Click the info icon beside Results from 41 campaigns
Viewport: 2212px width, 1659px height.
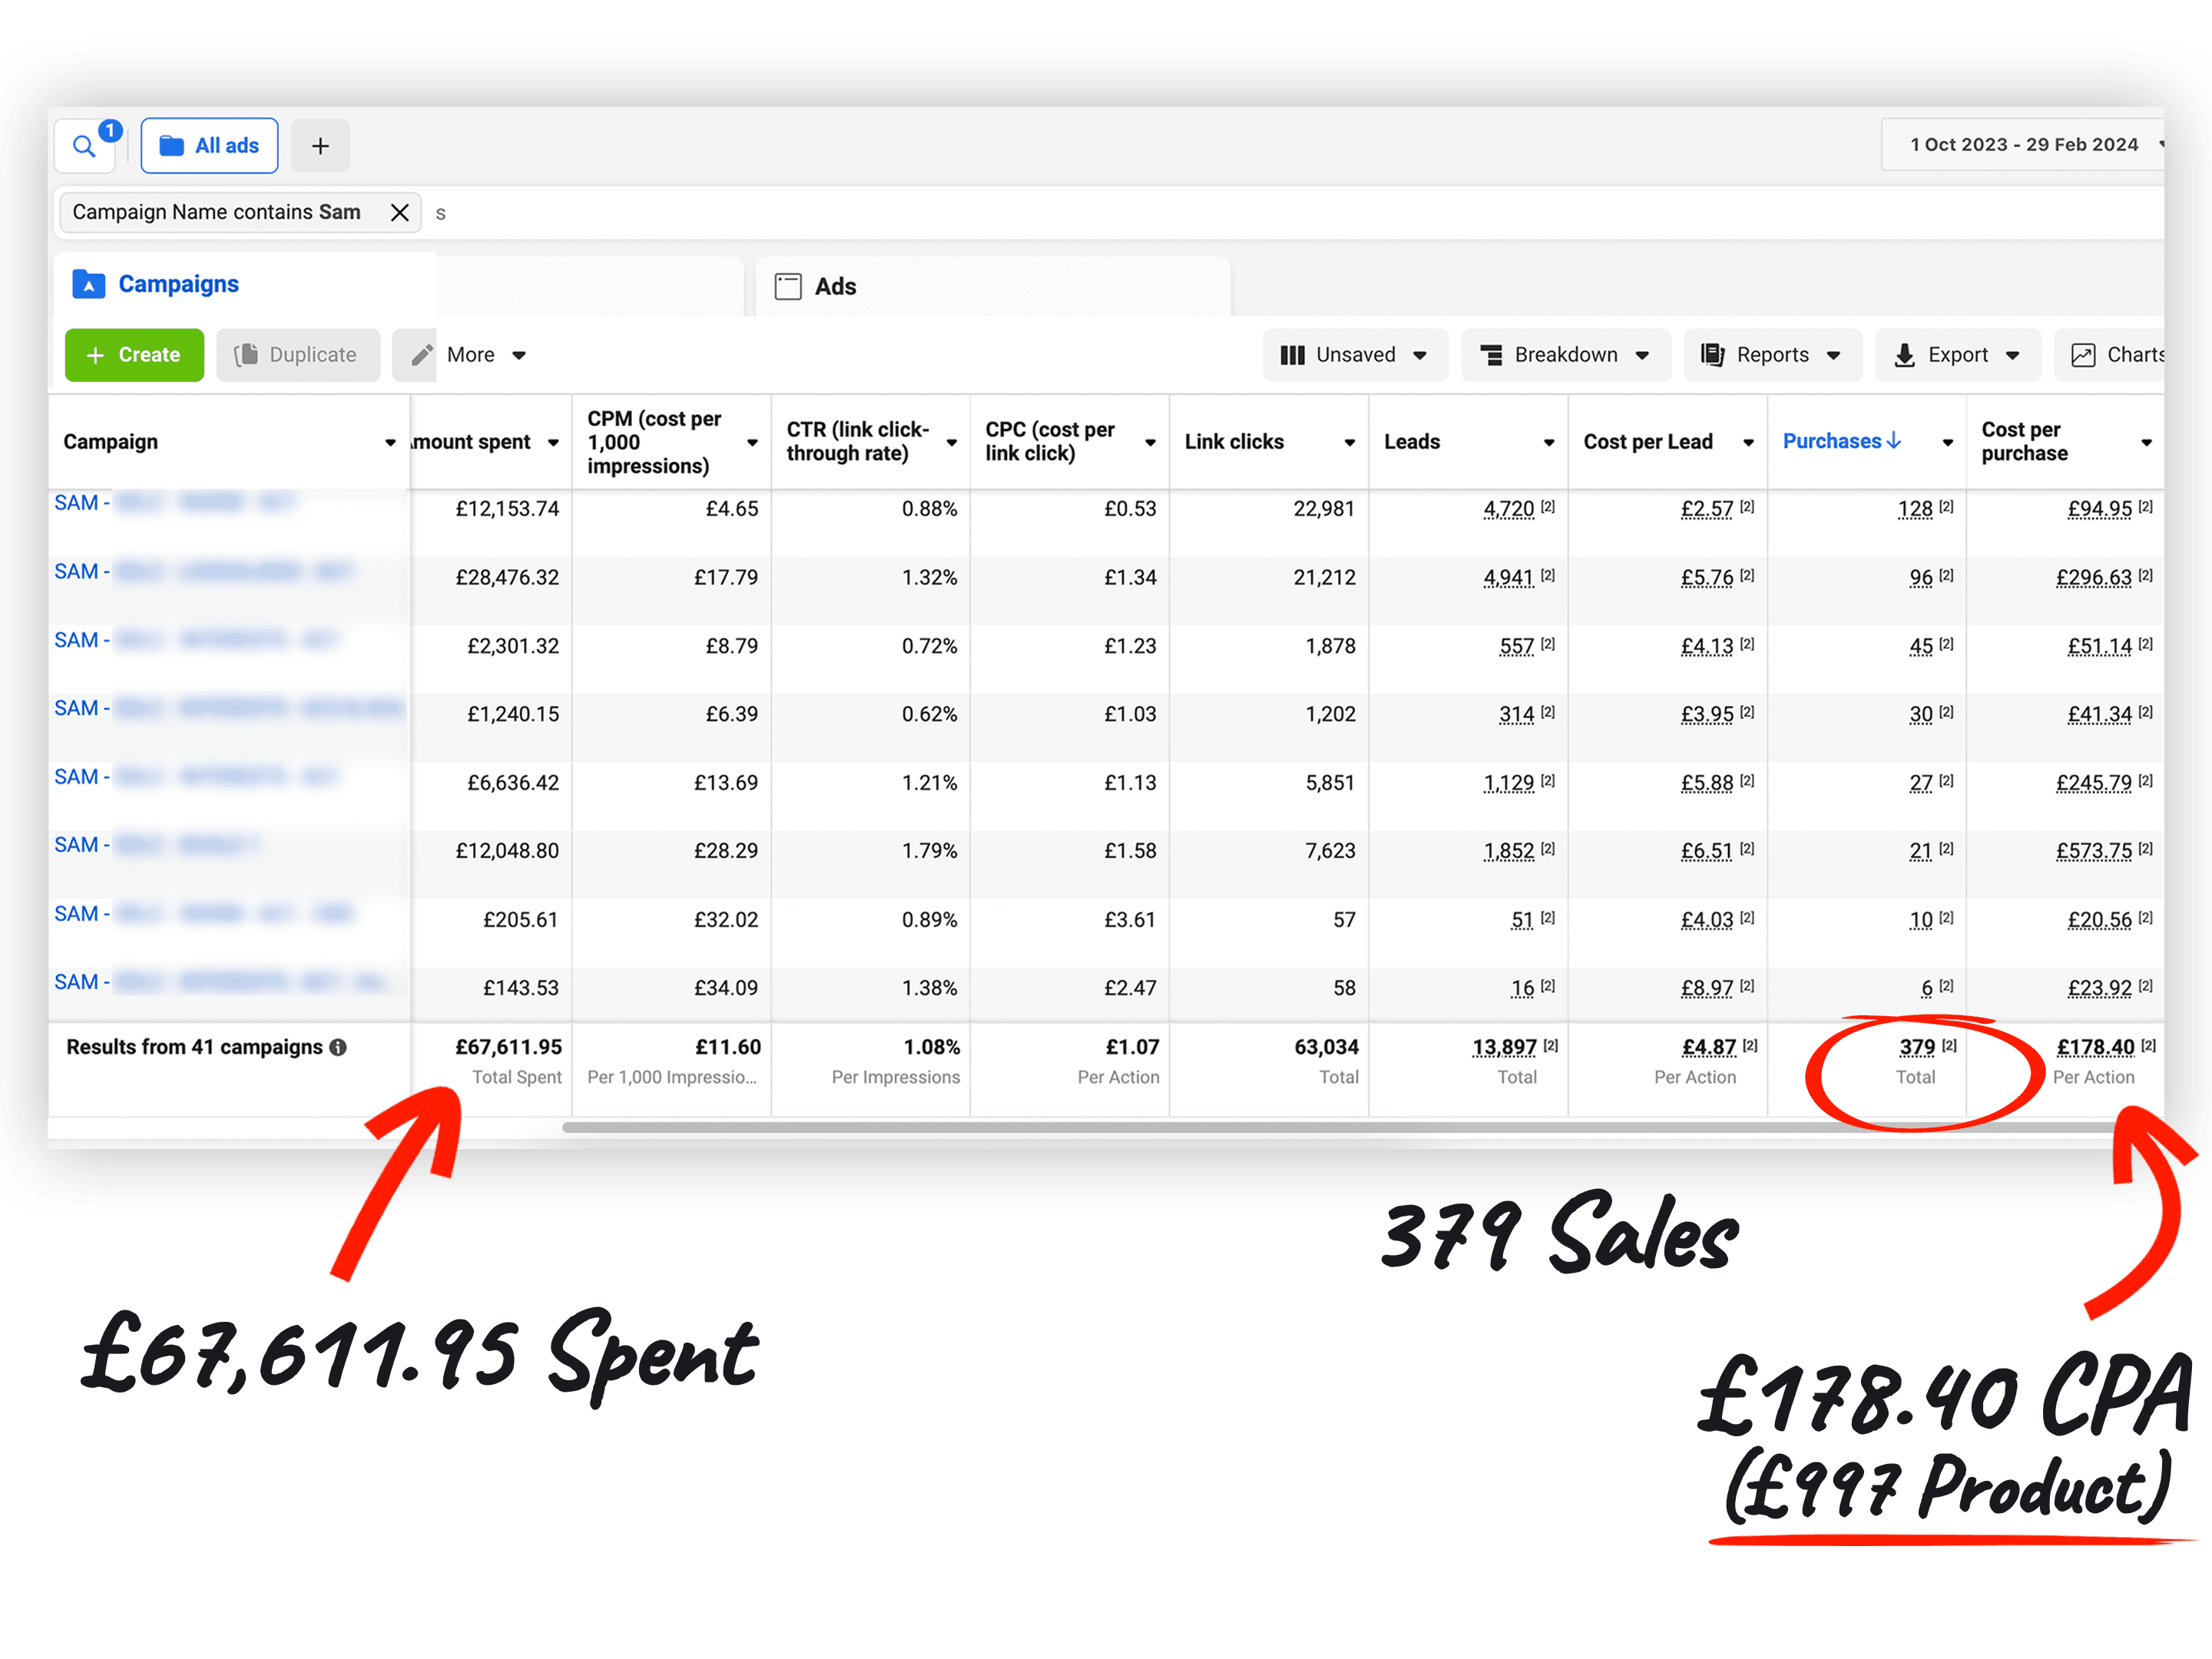pos(339,1047)
